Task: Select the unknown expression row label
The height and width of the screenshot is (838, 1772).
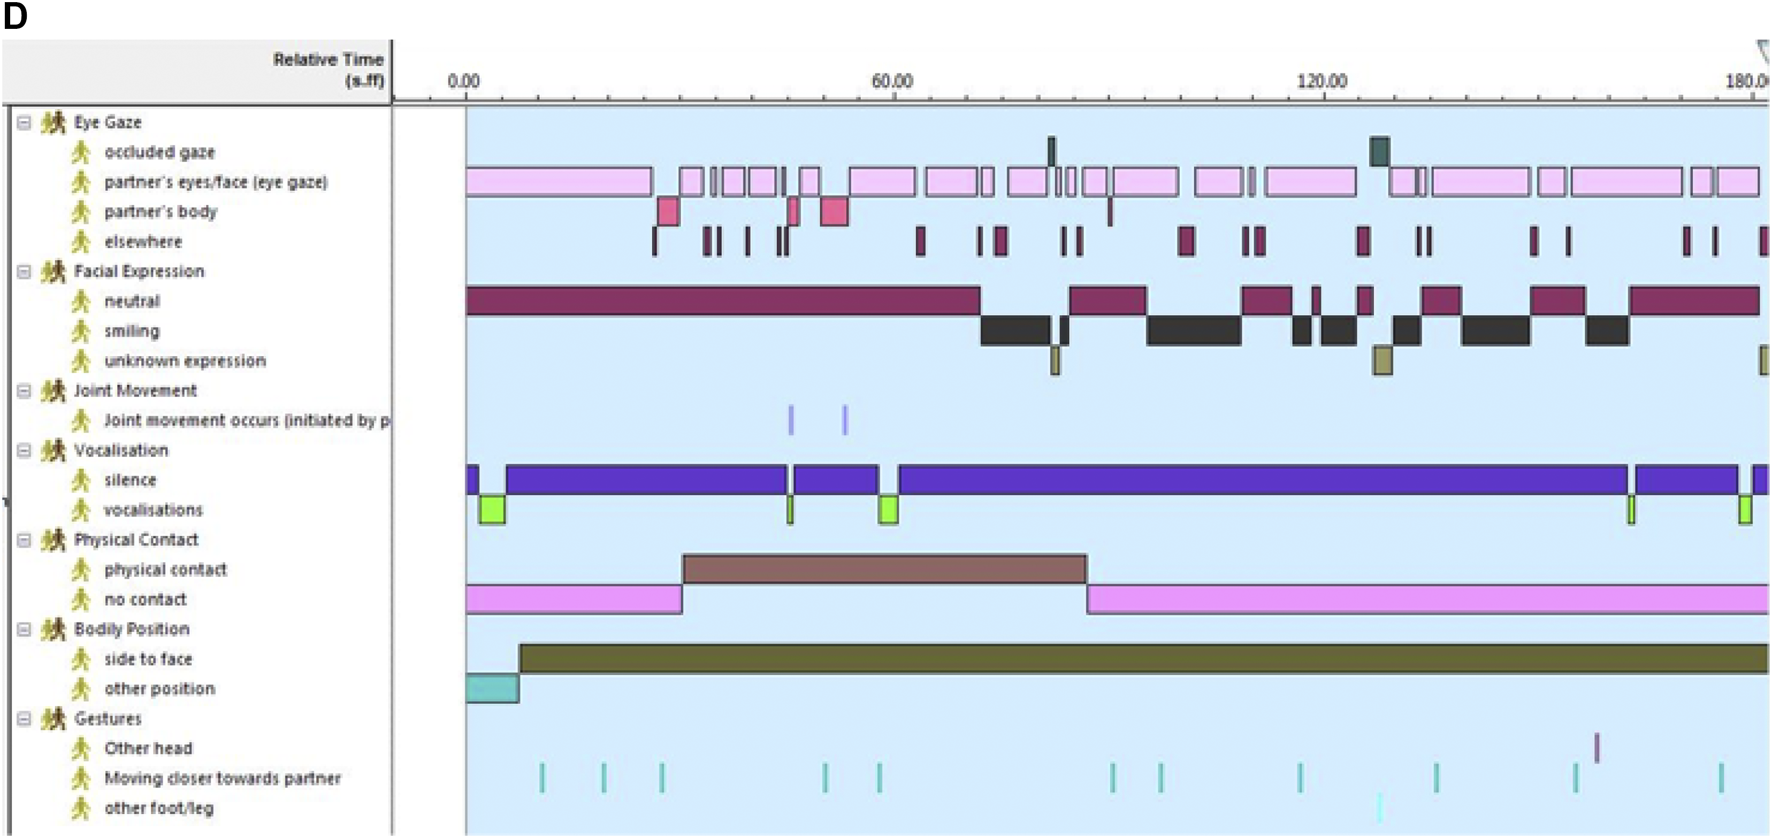Action: coord(185,361)
